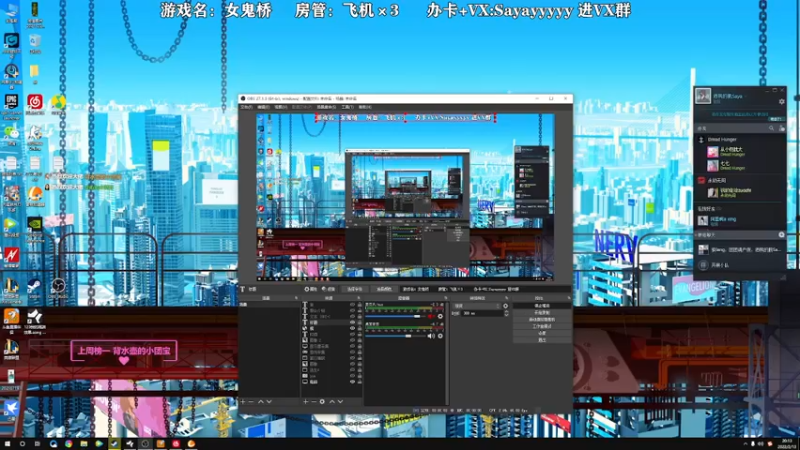Toggle visibility of the fifth source

coord(352,329)
